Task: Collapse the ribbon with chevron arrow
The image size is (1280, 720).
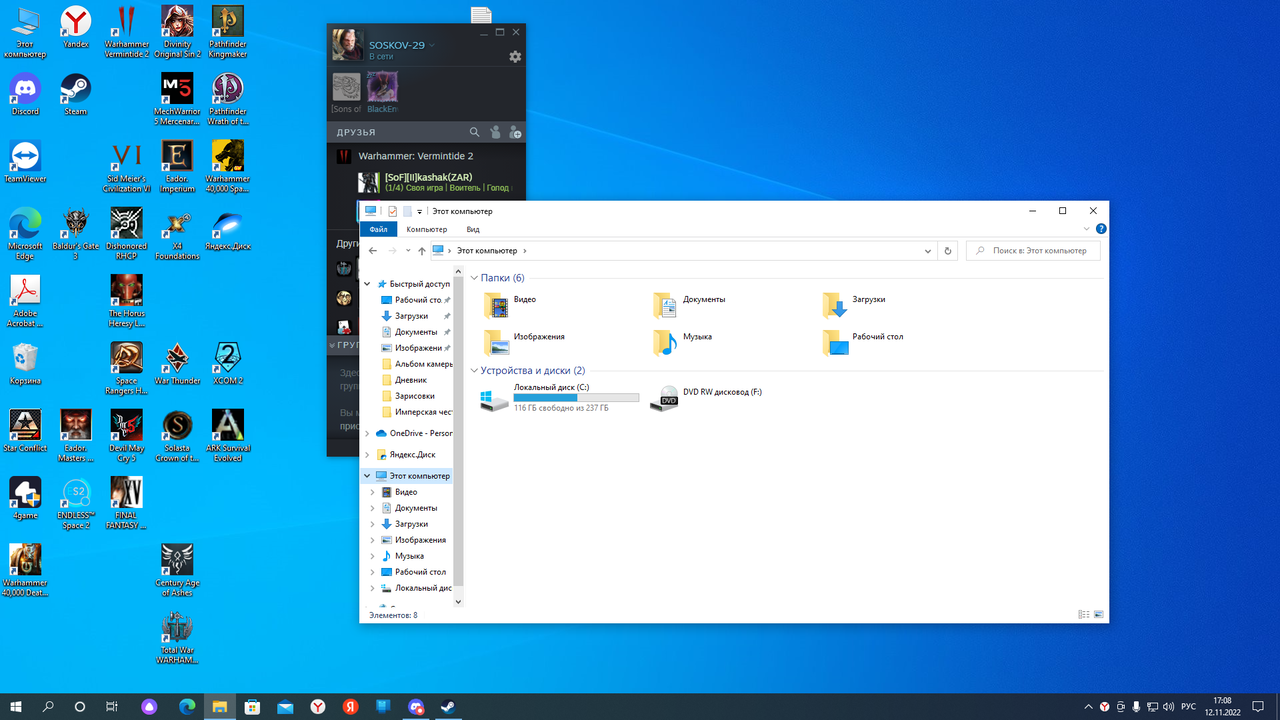Action: pos(1089,229)
